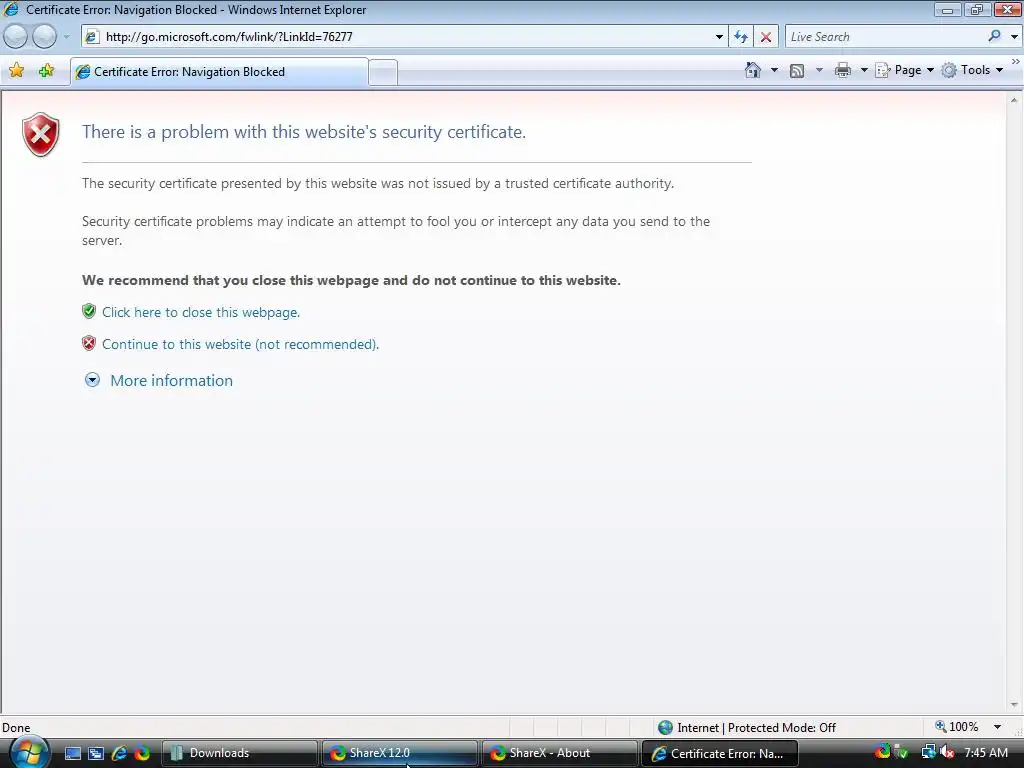Open the recent pages dropdown arrow
Screen dimensions: 1024x768
pyautogui.click(x=66, y=37)
